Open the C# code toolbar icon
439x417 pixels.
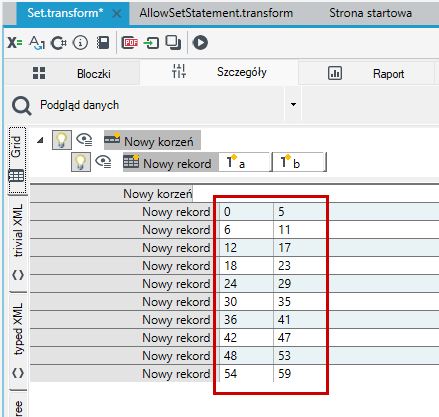coord(59,43)
